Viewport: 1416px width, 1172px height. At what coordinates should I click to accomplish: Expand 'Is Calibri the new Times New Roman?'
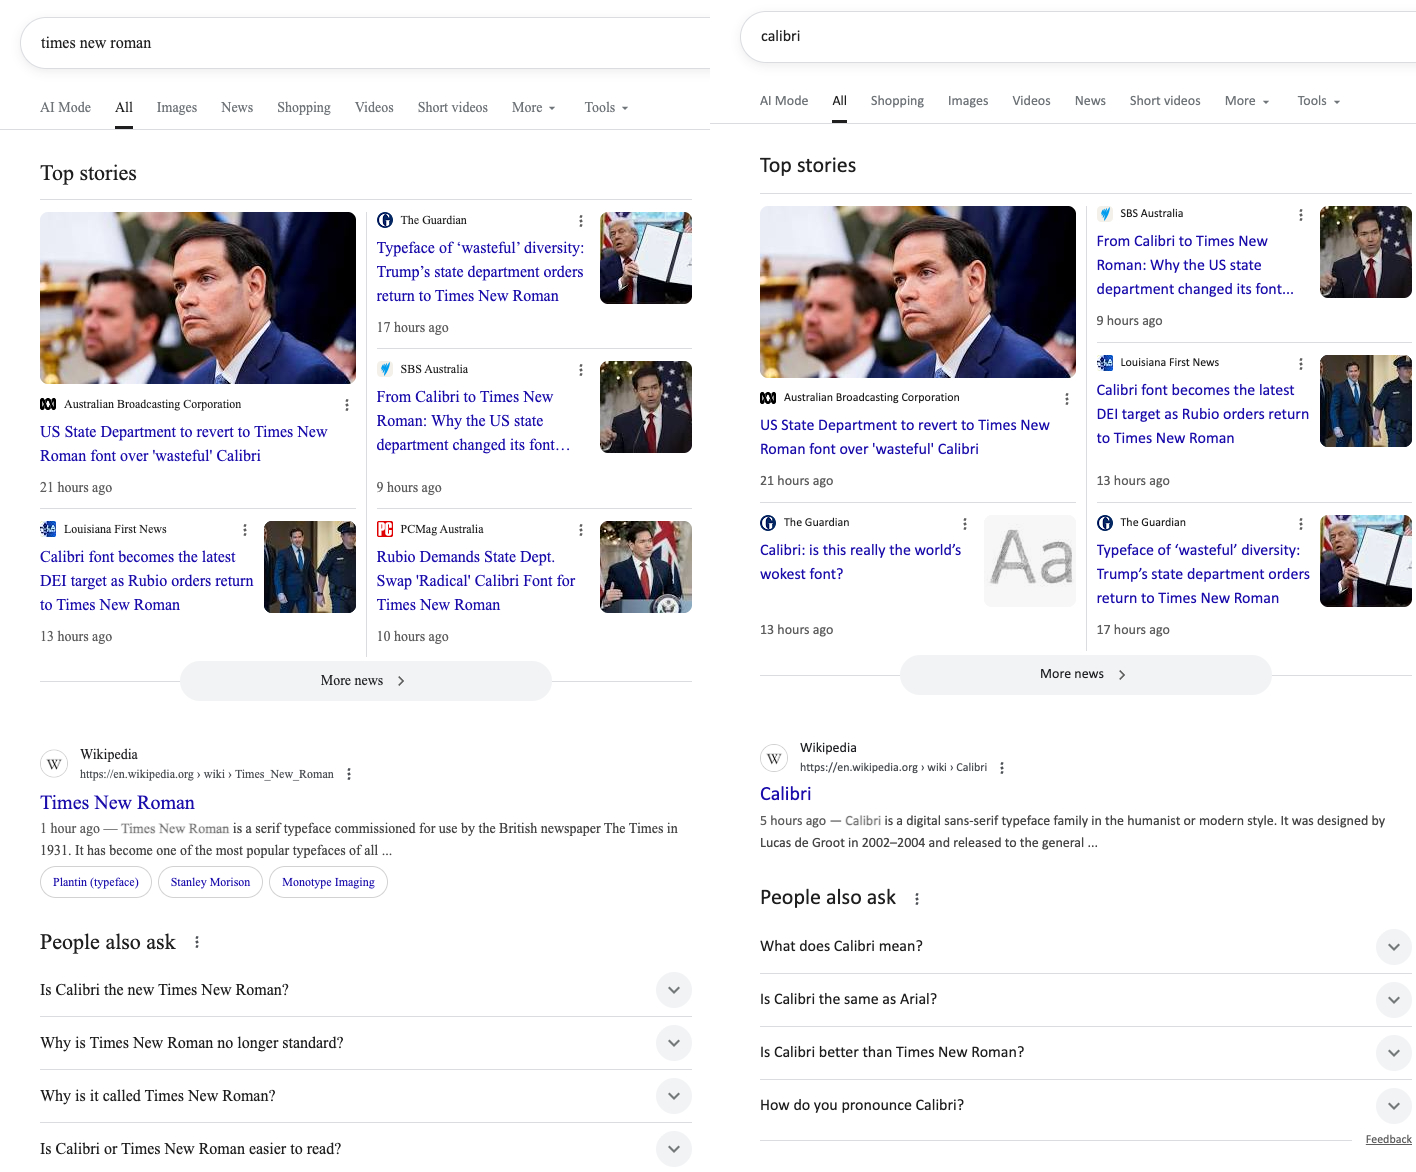[x=366, y=990]
